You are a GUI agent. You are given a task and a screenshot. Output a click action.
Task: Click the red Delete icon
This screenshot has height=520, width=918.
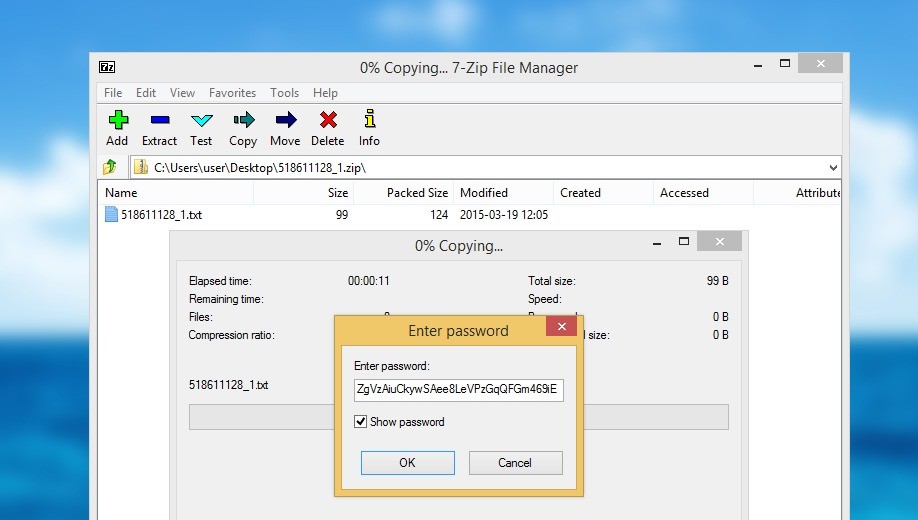click(x=328, y=120)
